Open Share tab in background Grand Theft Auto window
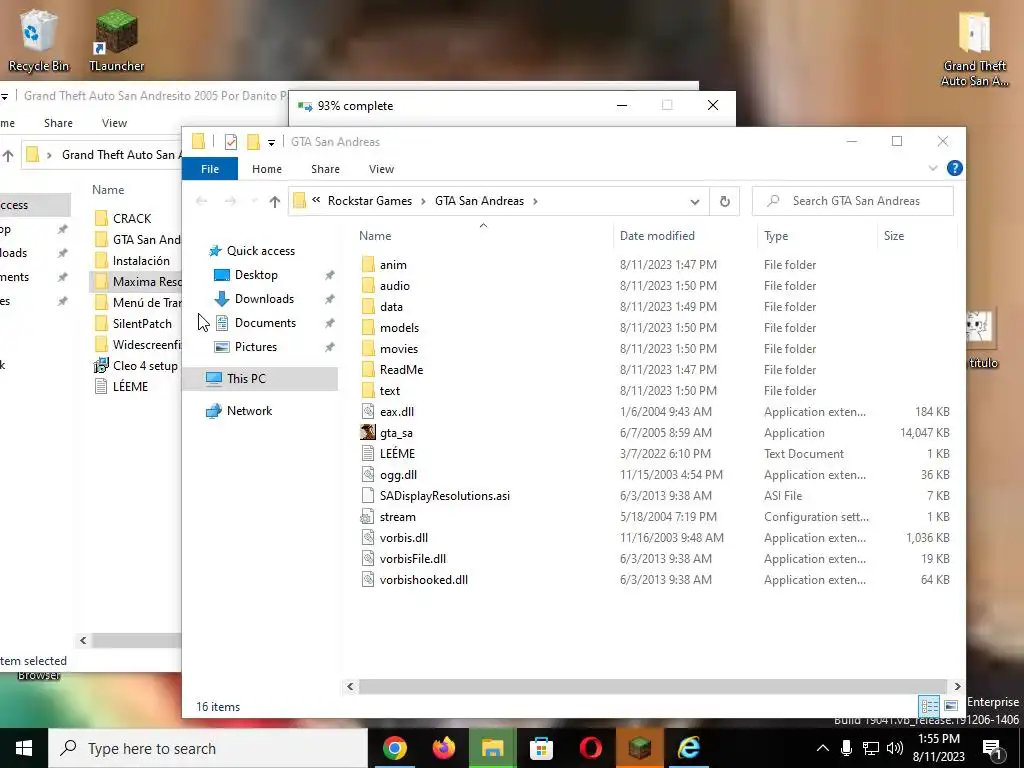 58,123
